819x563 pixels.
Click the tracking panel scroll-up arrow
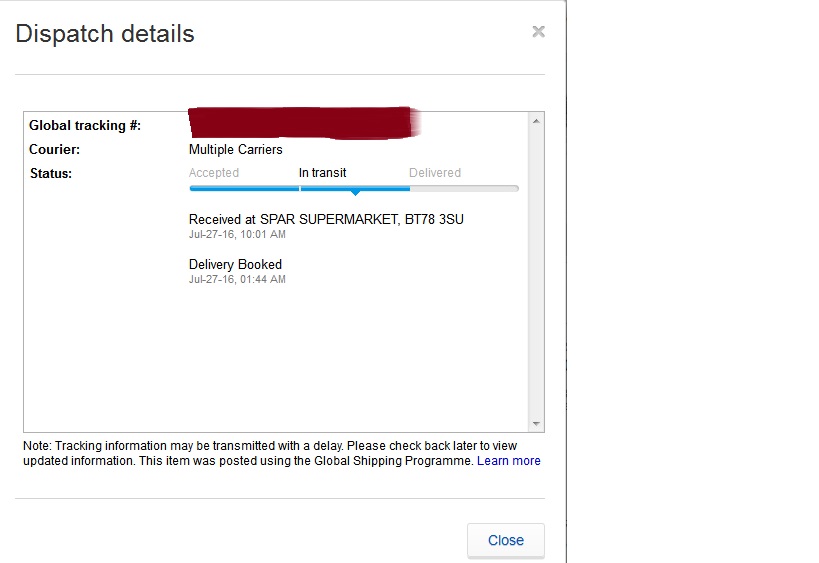click(536, 121)
